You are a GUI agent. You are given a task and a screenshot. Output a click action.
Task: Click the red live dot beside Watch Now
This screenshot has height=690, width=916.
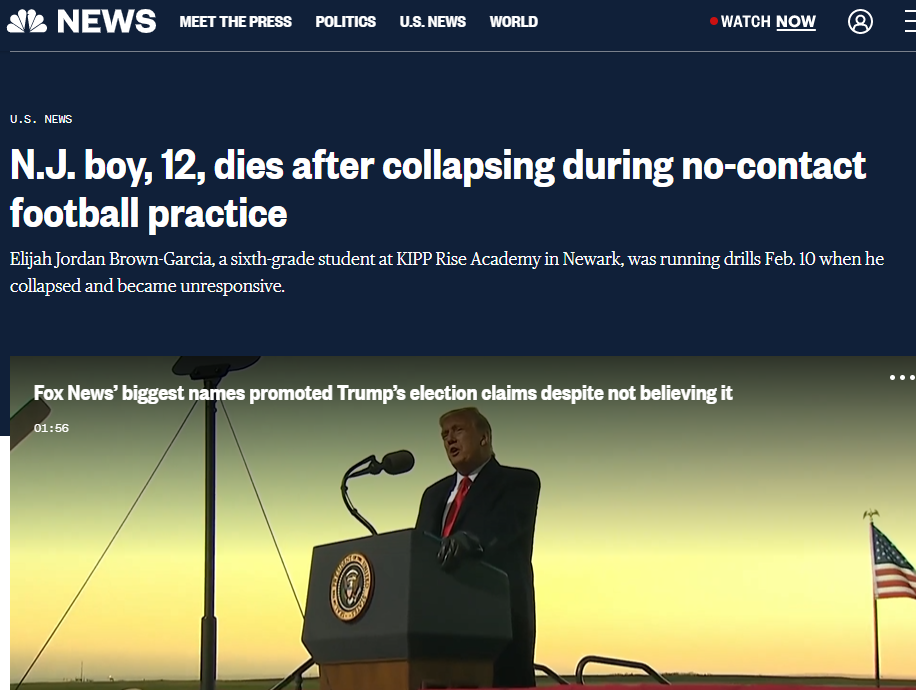pos(713,21)
